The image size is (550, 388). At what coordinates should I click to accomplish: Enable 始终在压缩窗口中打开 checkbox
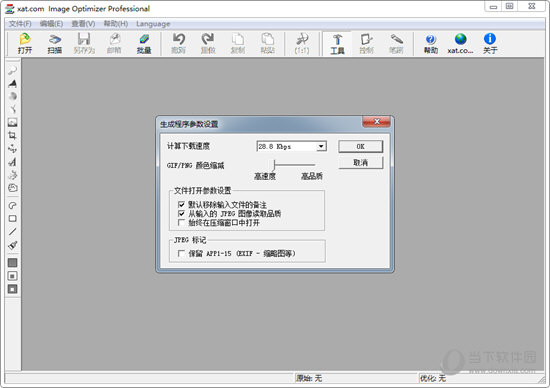[x=181, y=222]
